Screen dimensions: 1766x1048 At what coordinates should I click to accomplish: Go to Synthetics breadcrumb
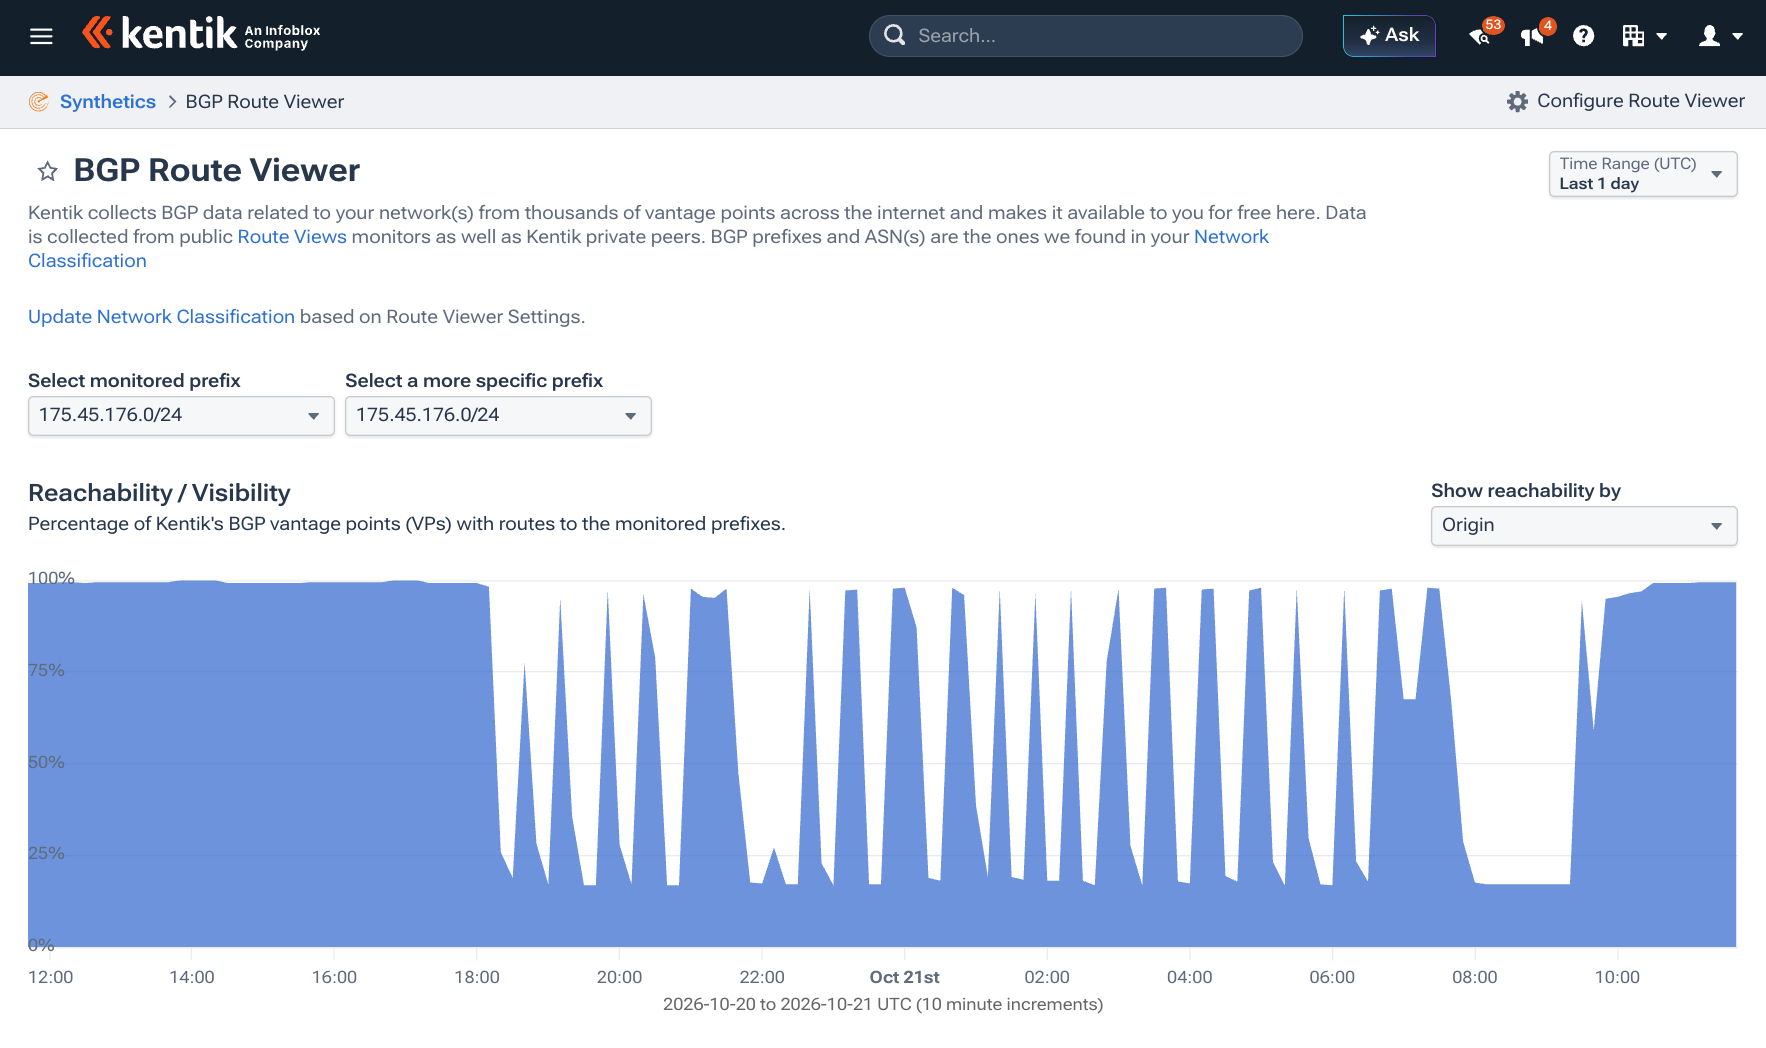point(108,102)
